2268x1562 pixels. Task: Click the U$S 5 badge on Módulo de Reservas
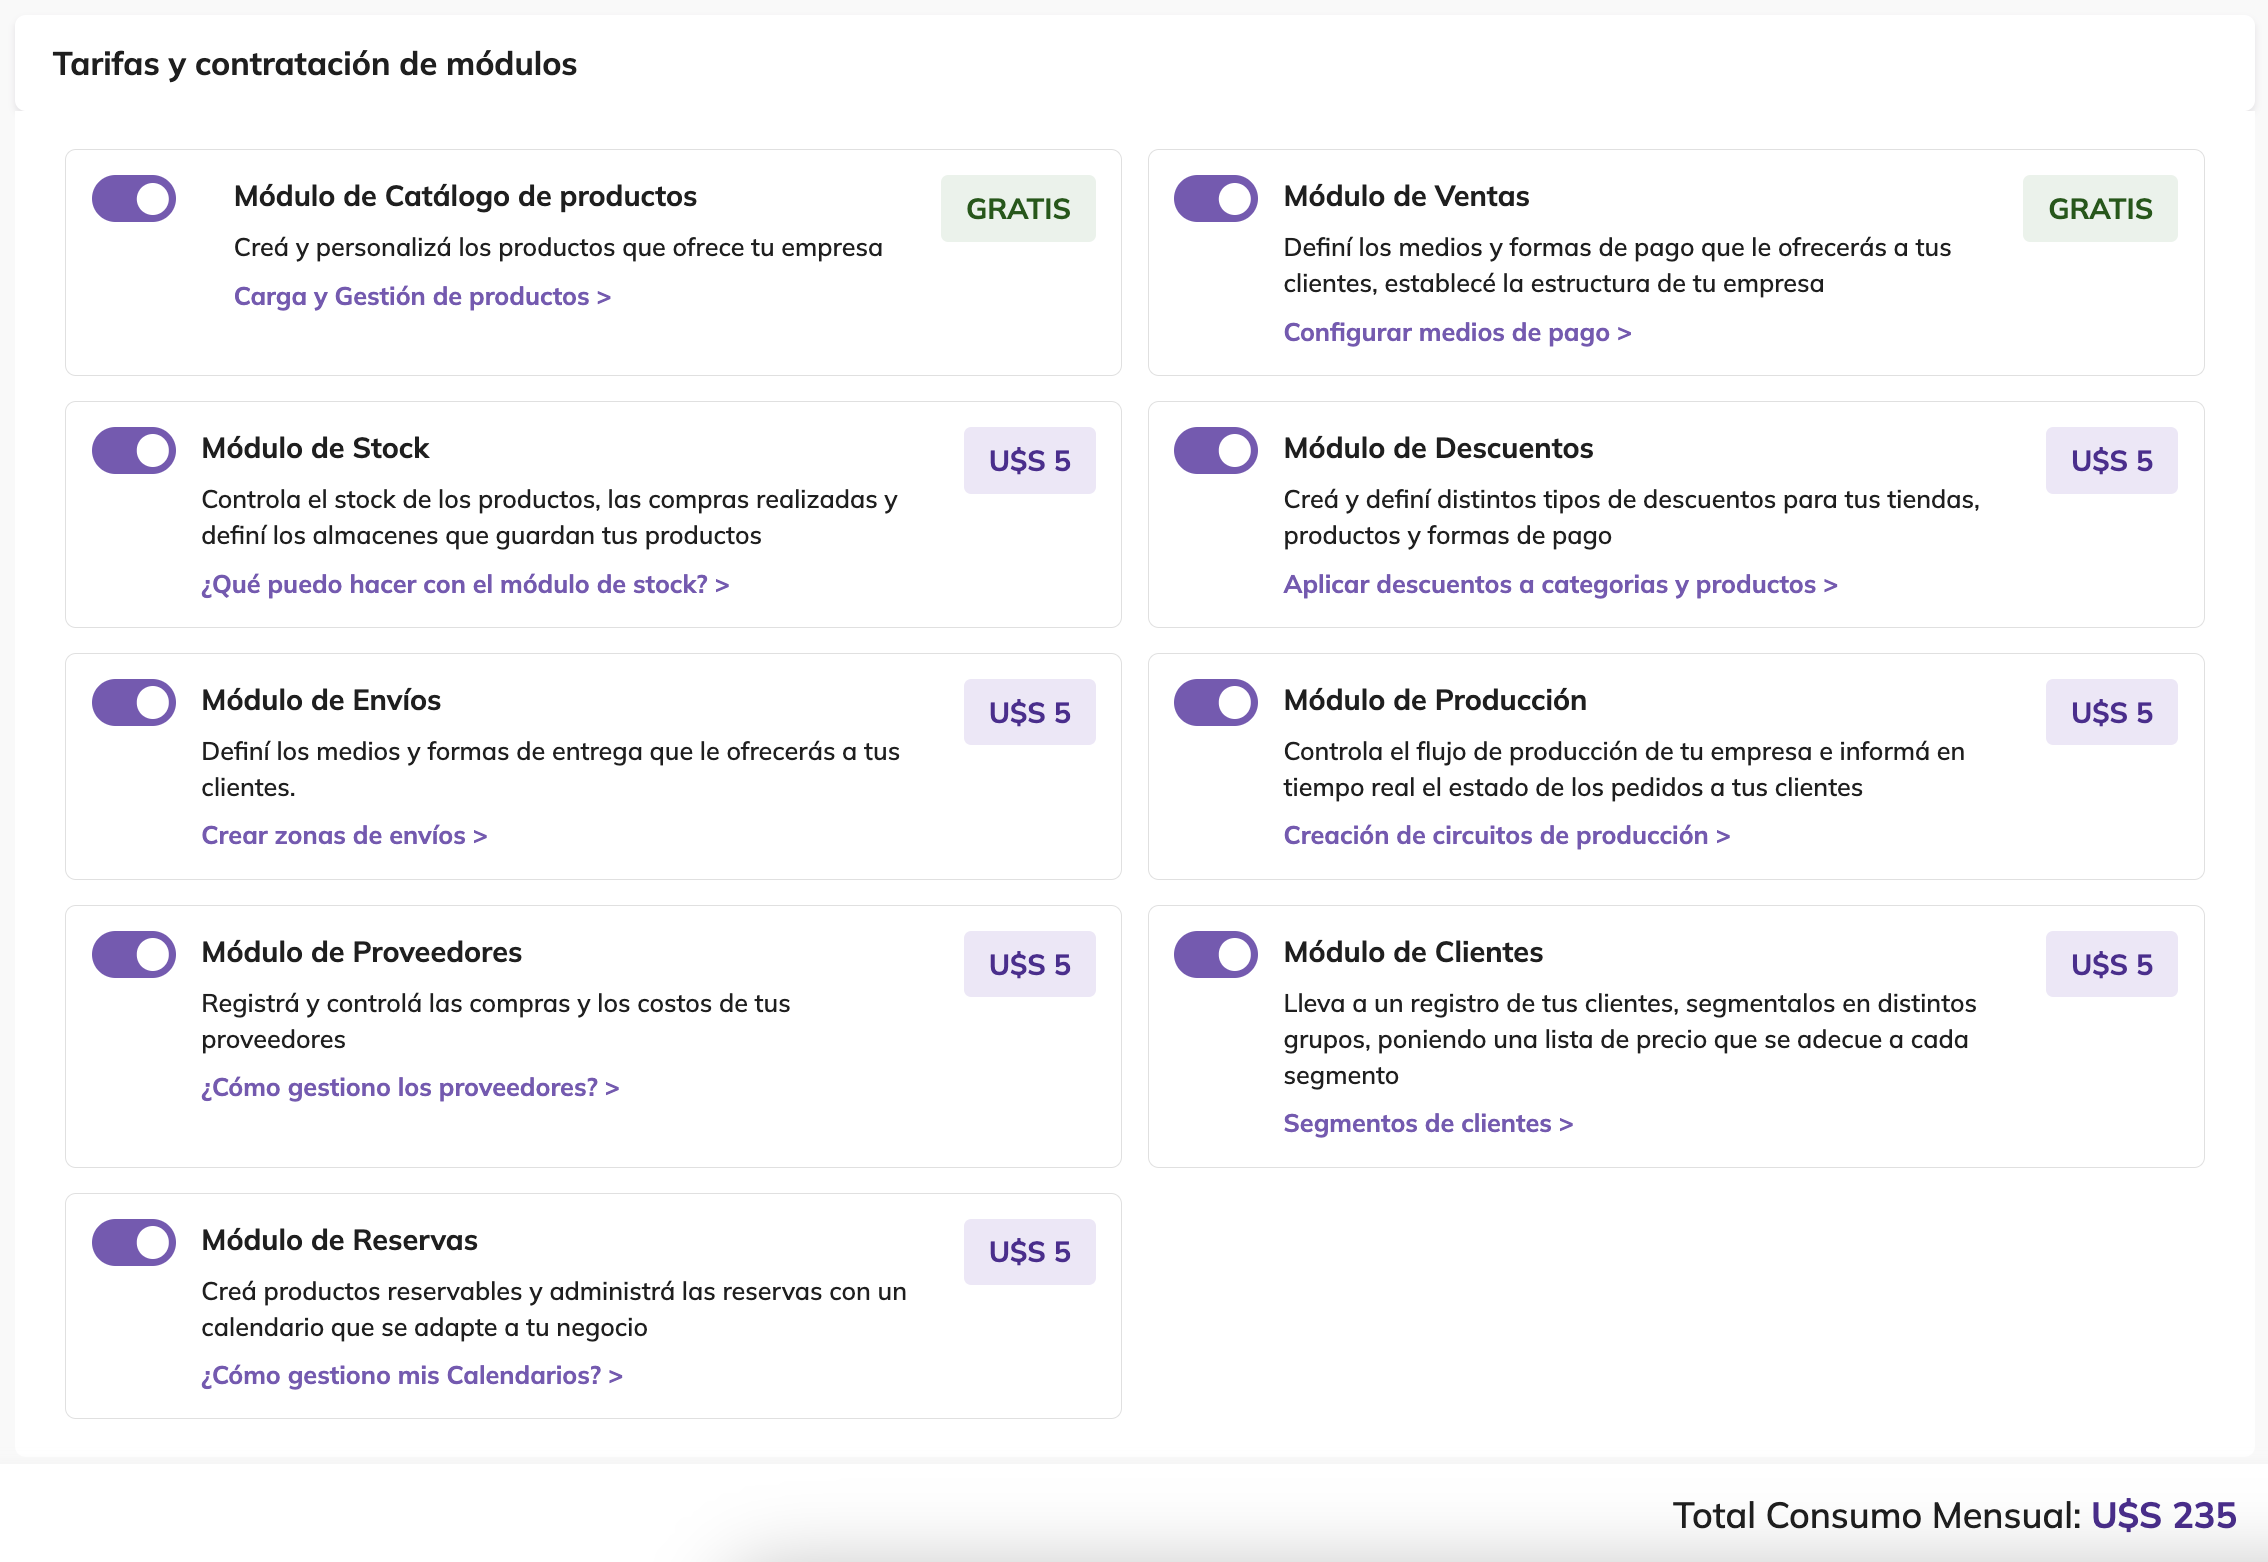click(x=1029, y=1252)
